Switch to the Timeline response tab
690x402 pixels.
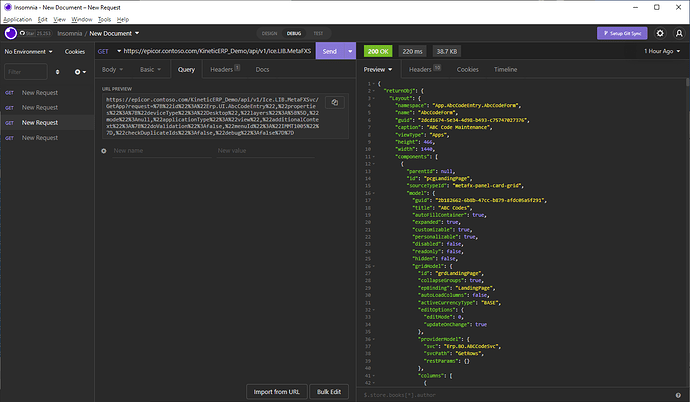(505, 69)
